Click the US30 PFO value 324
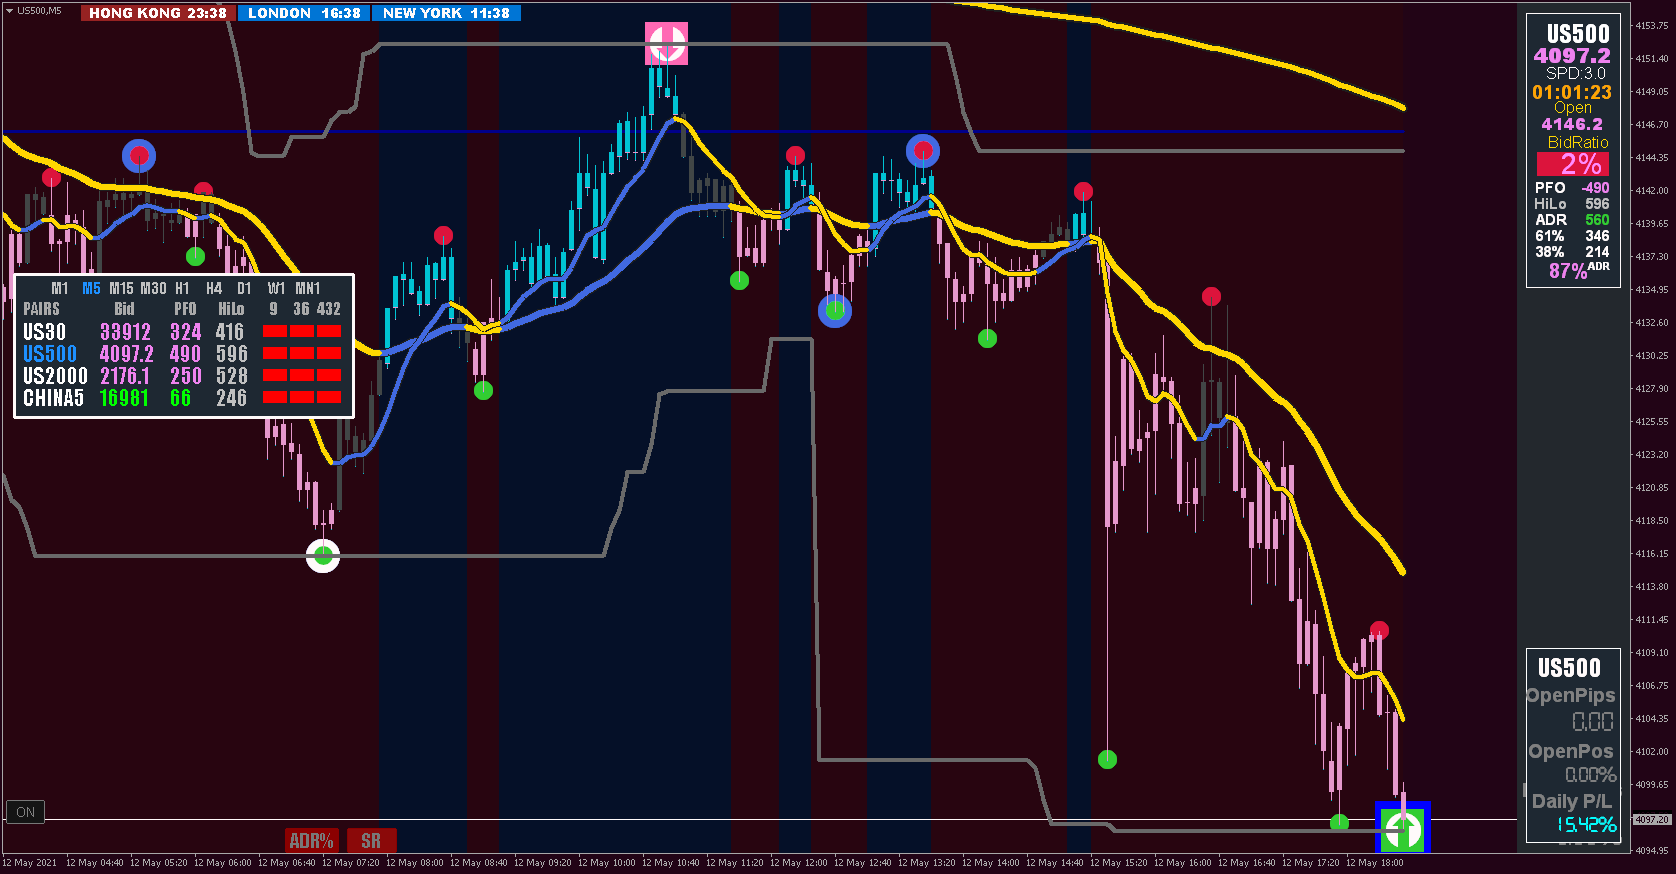The height and width of the screenshot is (874, 1676). tap(185, 332)
